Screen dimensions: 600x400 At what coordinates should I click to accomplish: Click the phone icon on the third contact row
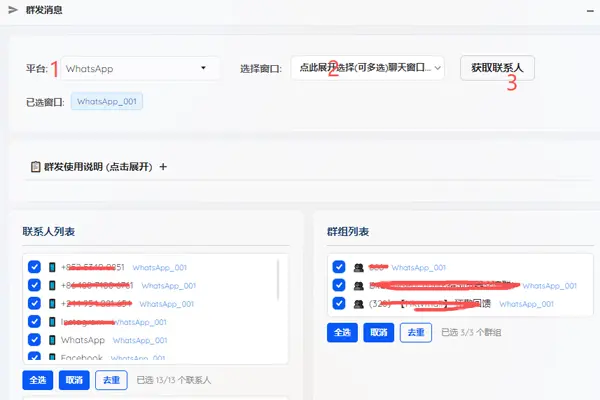tap(52, 304)
